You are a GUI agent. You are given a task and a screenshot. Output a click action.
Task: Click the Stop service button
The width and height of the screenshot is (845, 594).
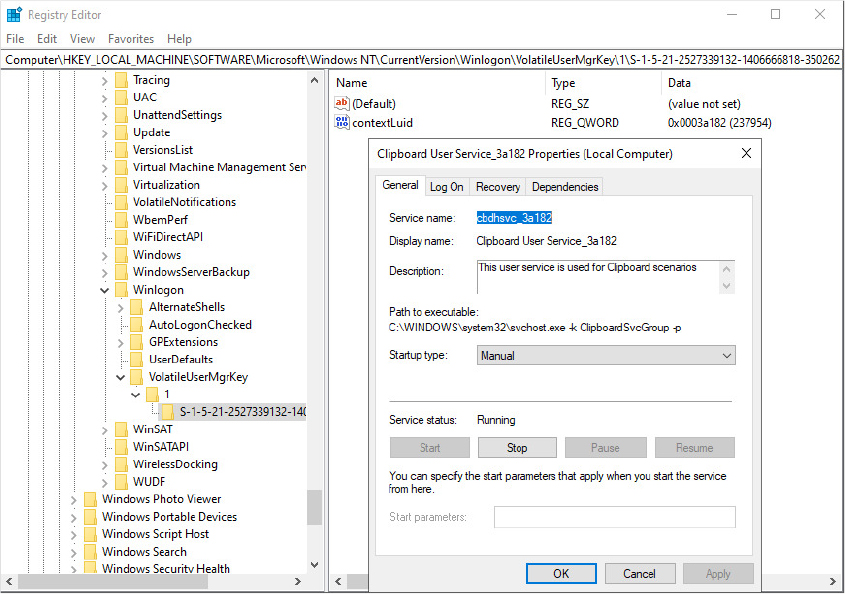click(517, 448)
